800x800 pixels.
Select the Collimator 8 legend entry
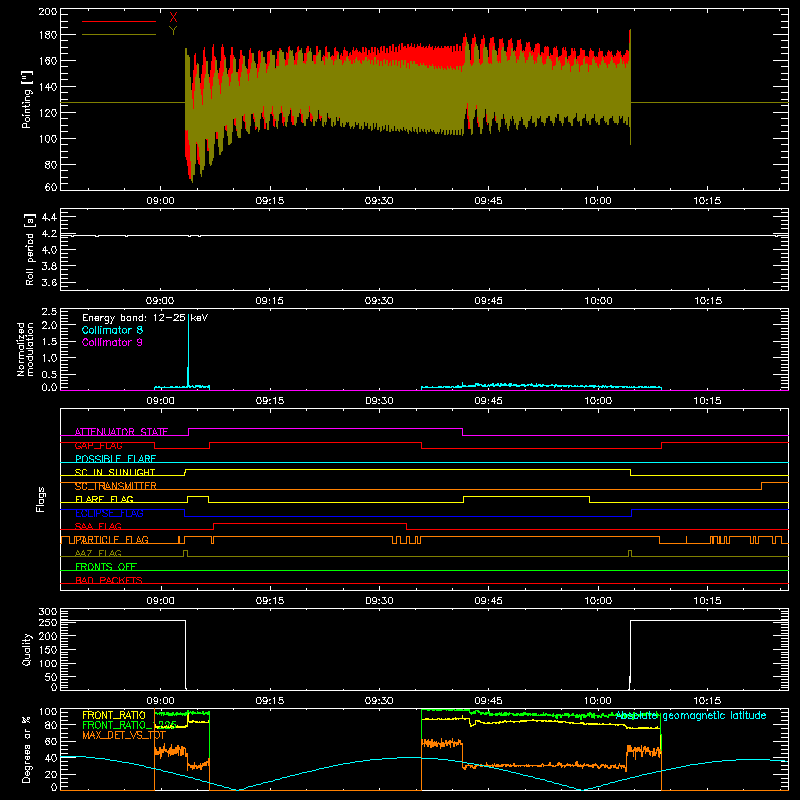tap(112, 330)
